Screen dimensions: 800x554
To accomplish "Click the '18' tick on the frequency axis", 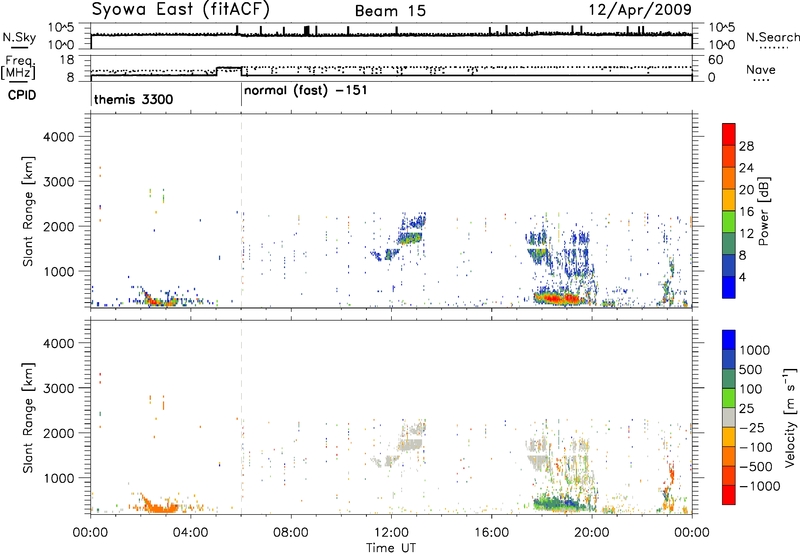I will 67,60.
